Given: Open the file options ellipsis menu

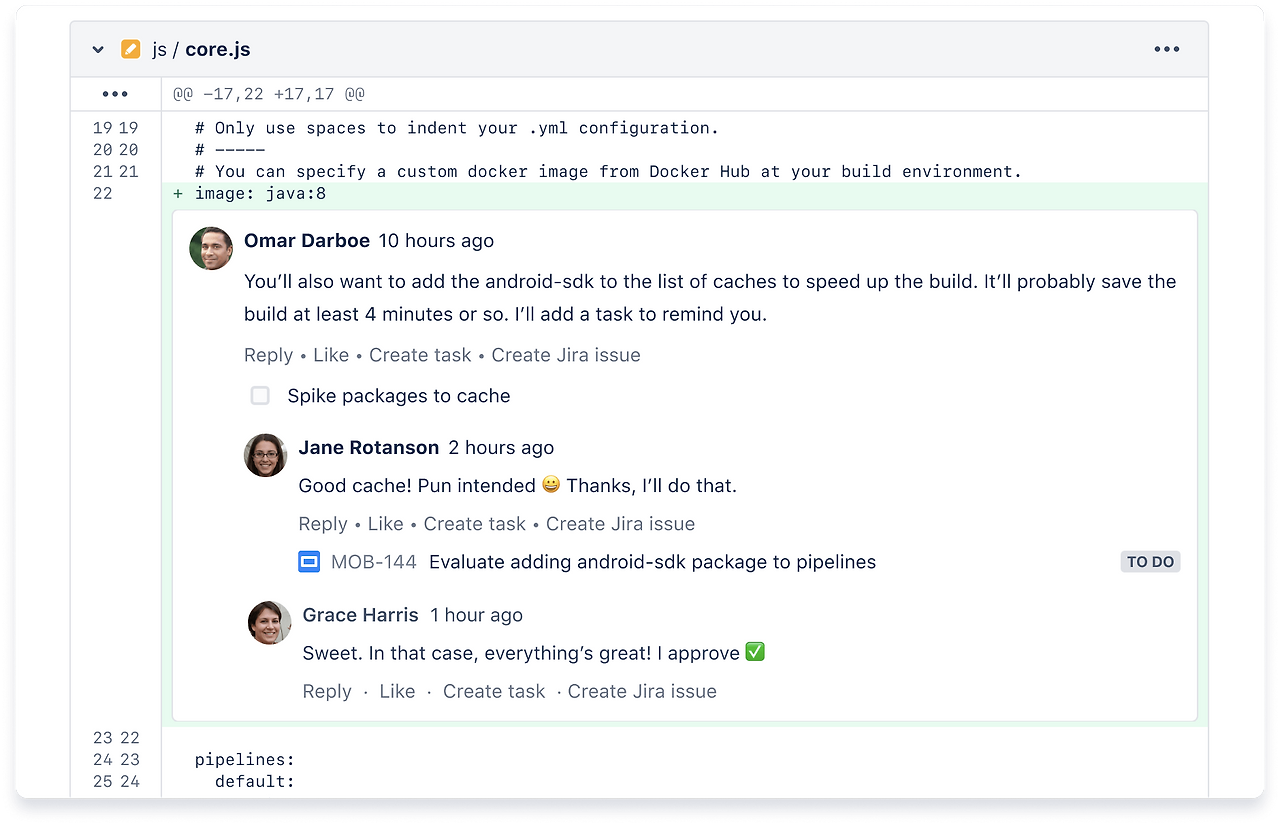Looking at the screenshot, I should (x=1166, y=48).
